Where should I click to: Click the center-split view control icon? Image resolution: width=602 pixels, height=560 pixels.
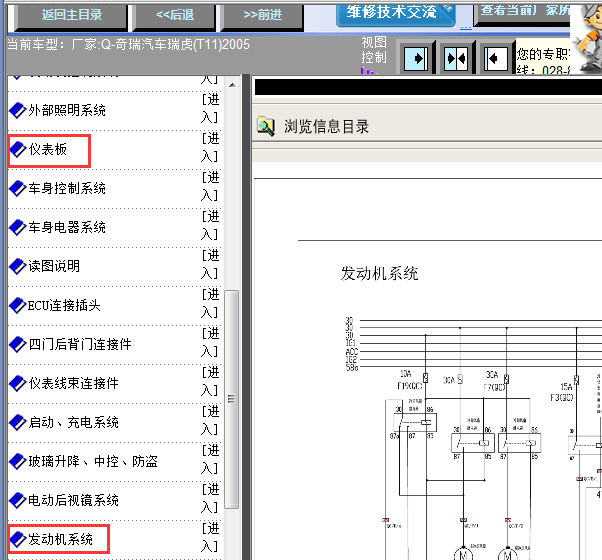coord(456,59)
